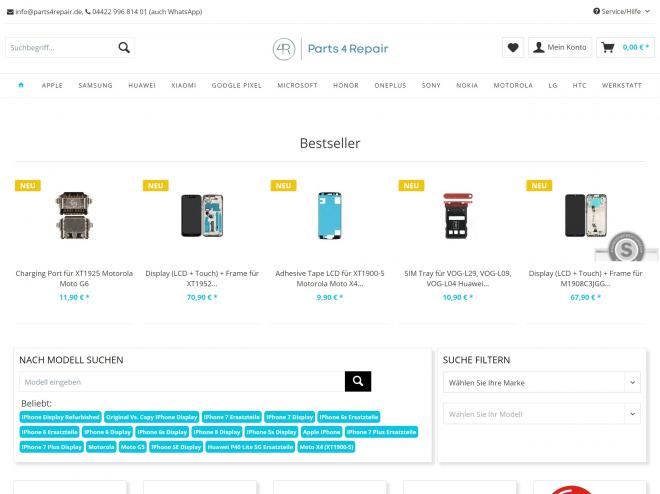The height and width of the screenshot is (494, 660).
Task: Open the Google Pixel menu
Action: tap(237, 85)
